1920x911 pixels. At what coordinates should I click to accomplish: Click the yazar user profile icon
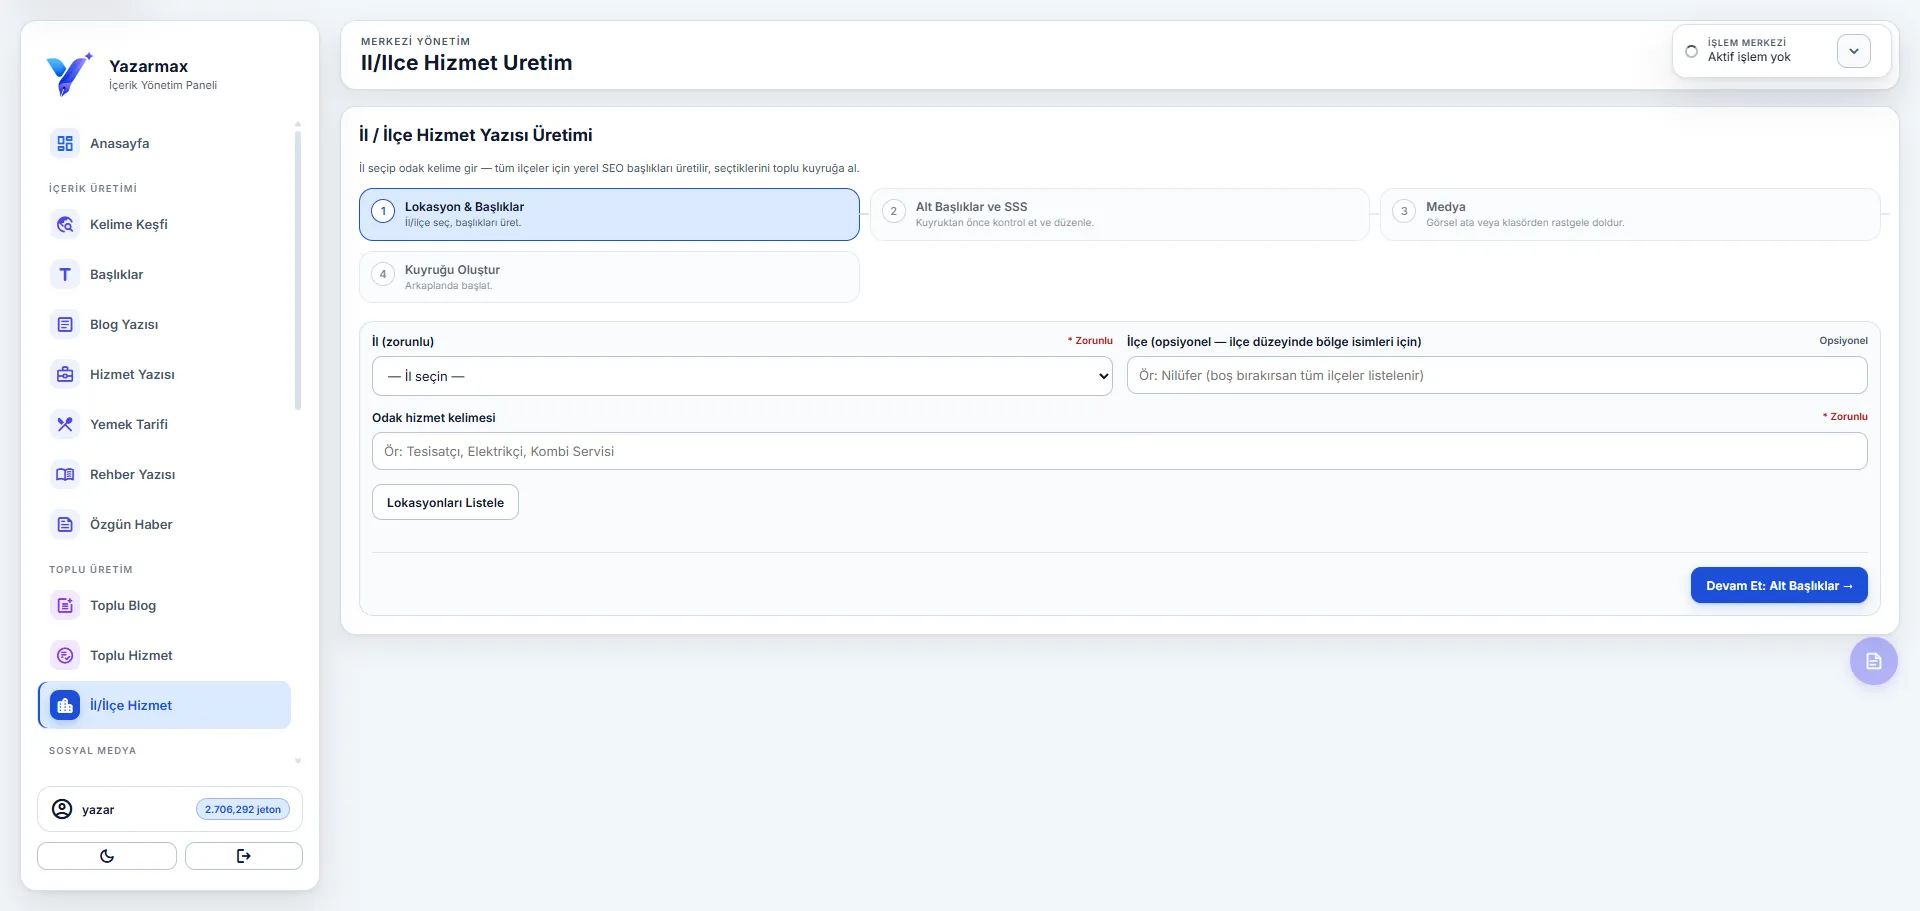(62, 809)
